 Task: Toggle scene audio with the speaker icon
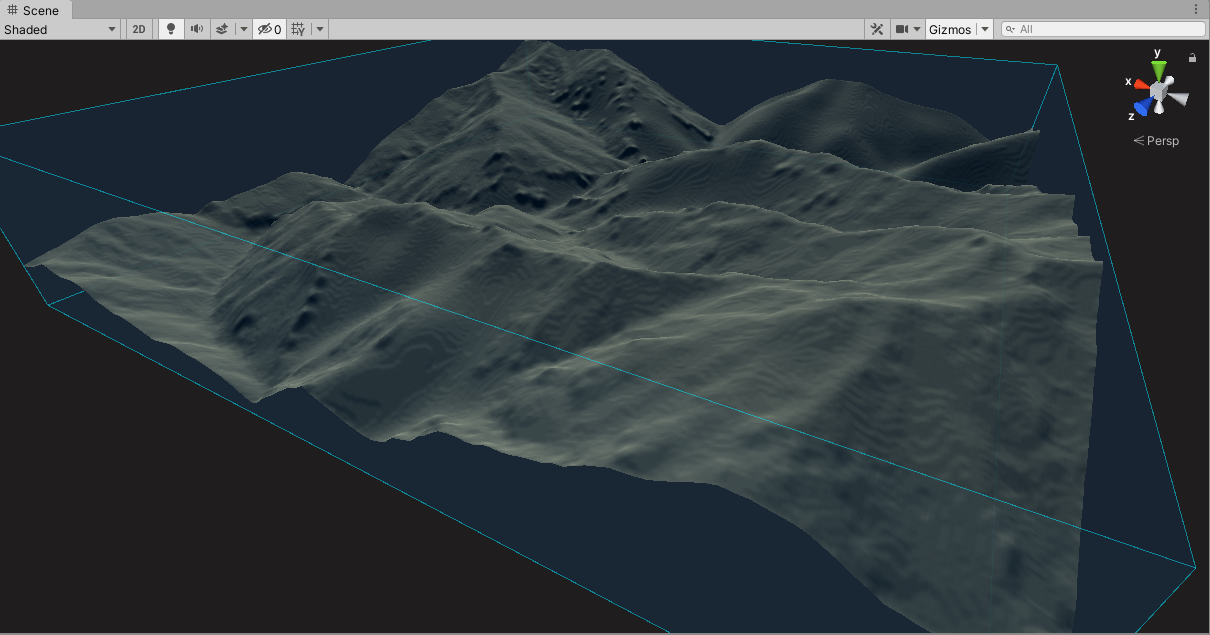coord(197,29)
